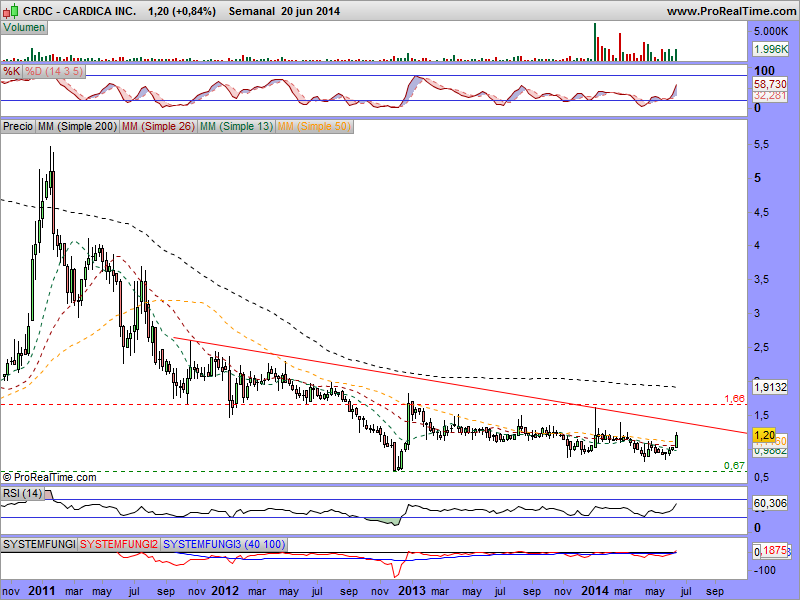Open the www.ProRealTime.com link
Screen dimensions: 800x600
coord(729,11)
